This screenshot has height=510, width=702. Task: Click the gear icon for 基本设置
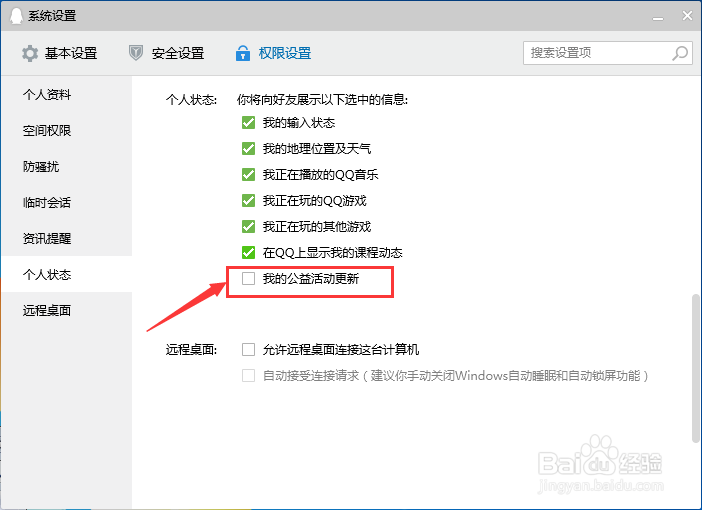coord(30,53)
